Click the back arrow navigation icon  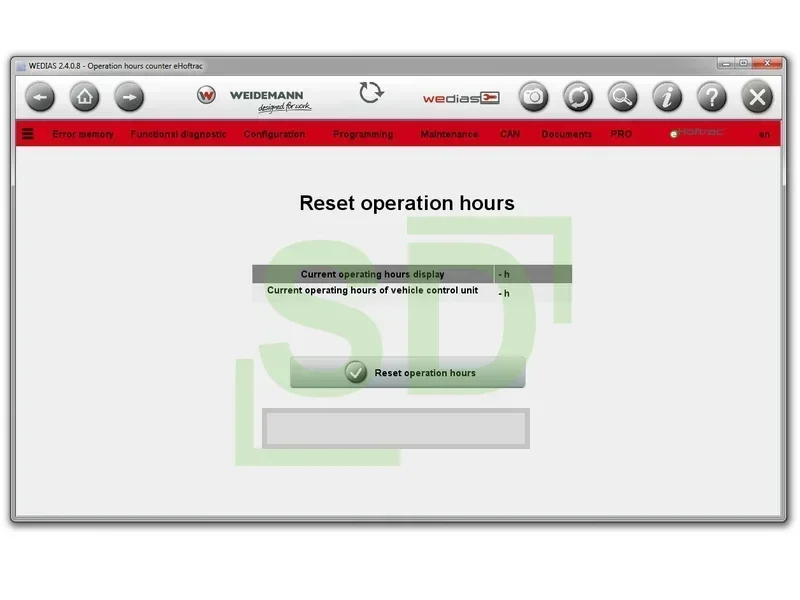pos(40,97)
